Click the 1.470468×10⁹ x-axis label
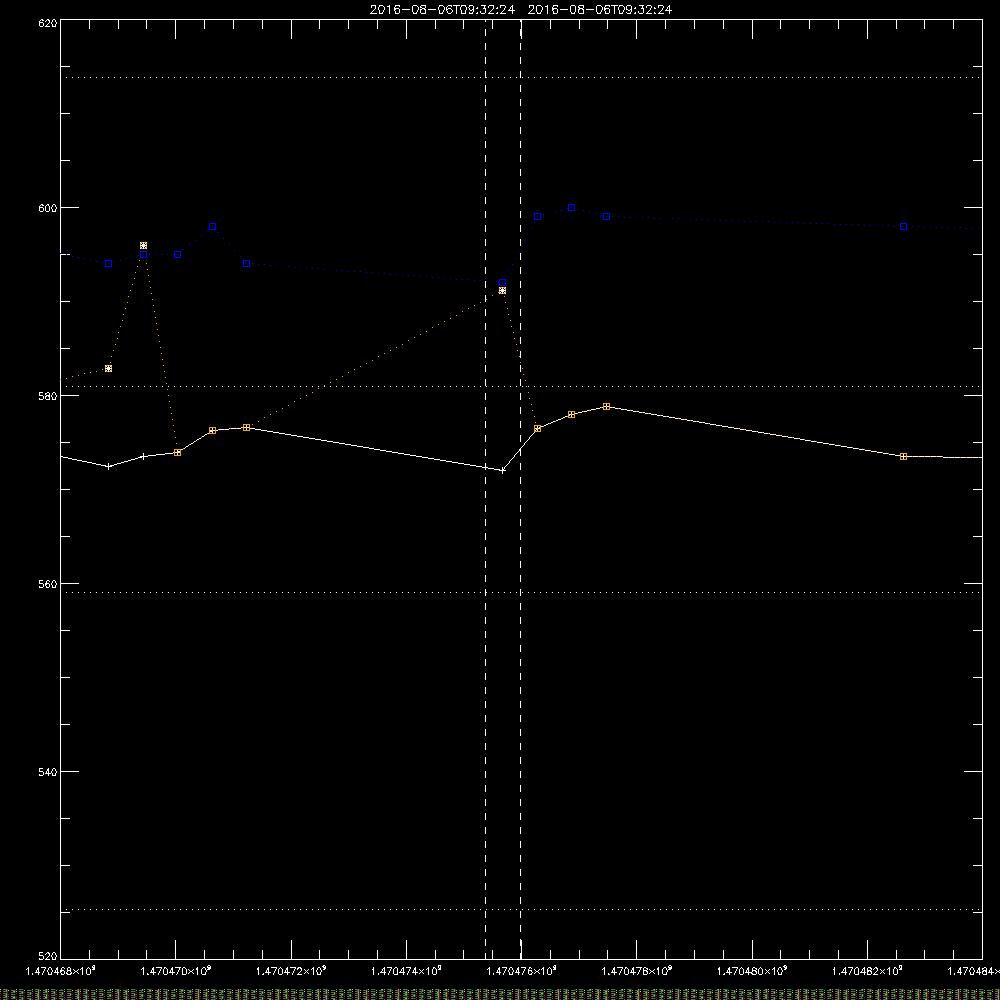This screenshot has height=1000, width=1000. [x=61, y=971]
